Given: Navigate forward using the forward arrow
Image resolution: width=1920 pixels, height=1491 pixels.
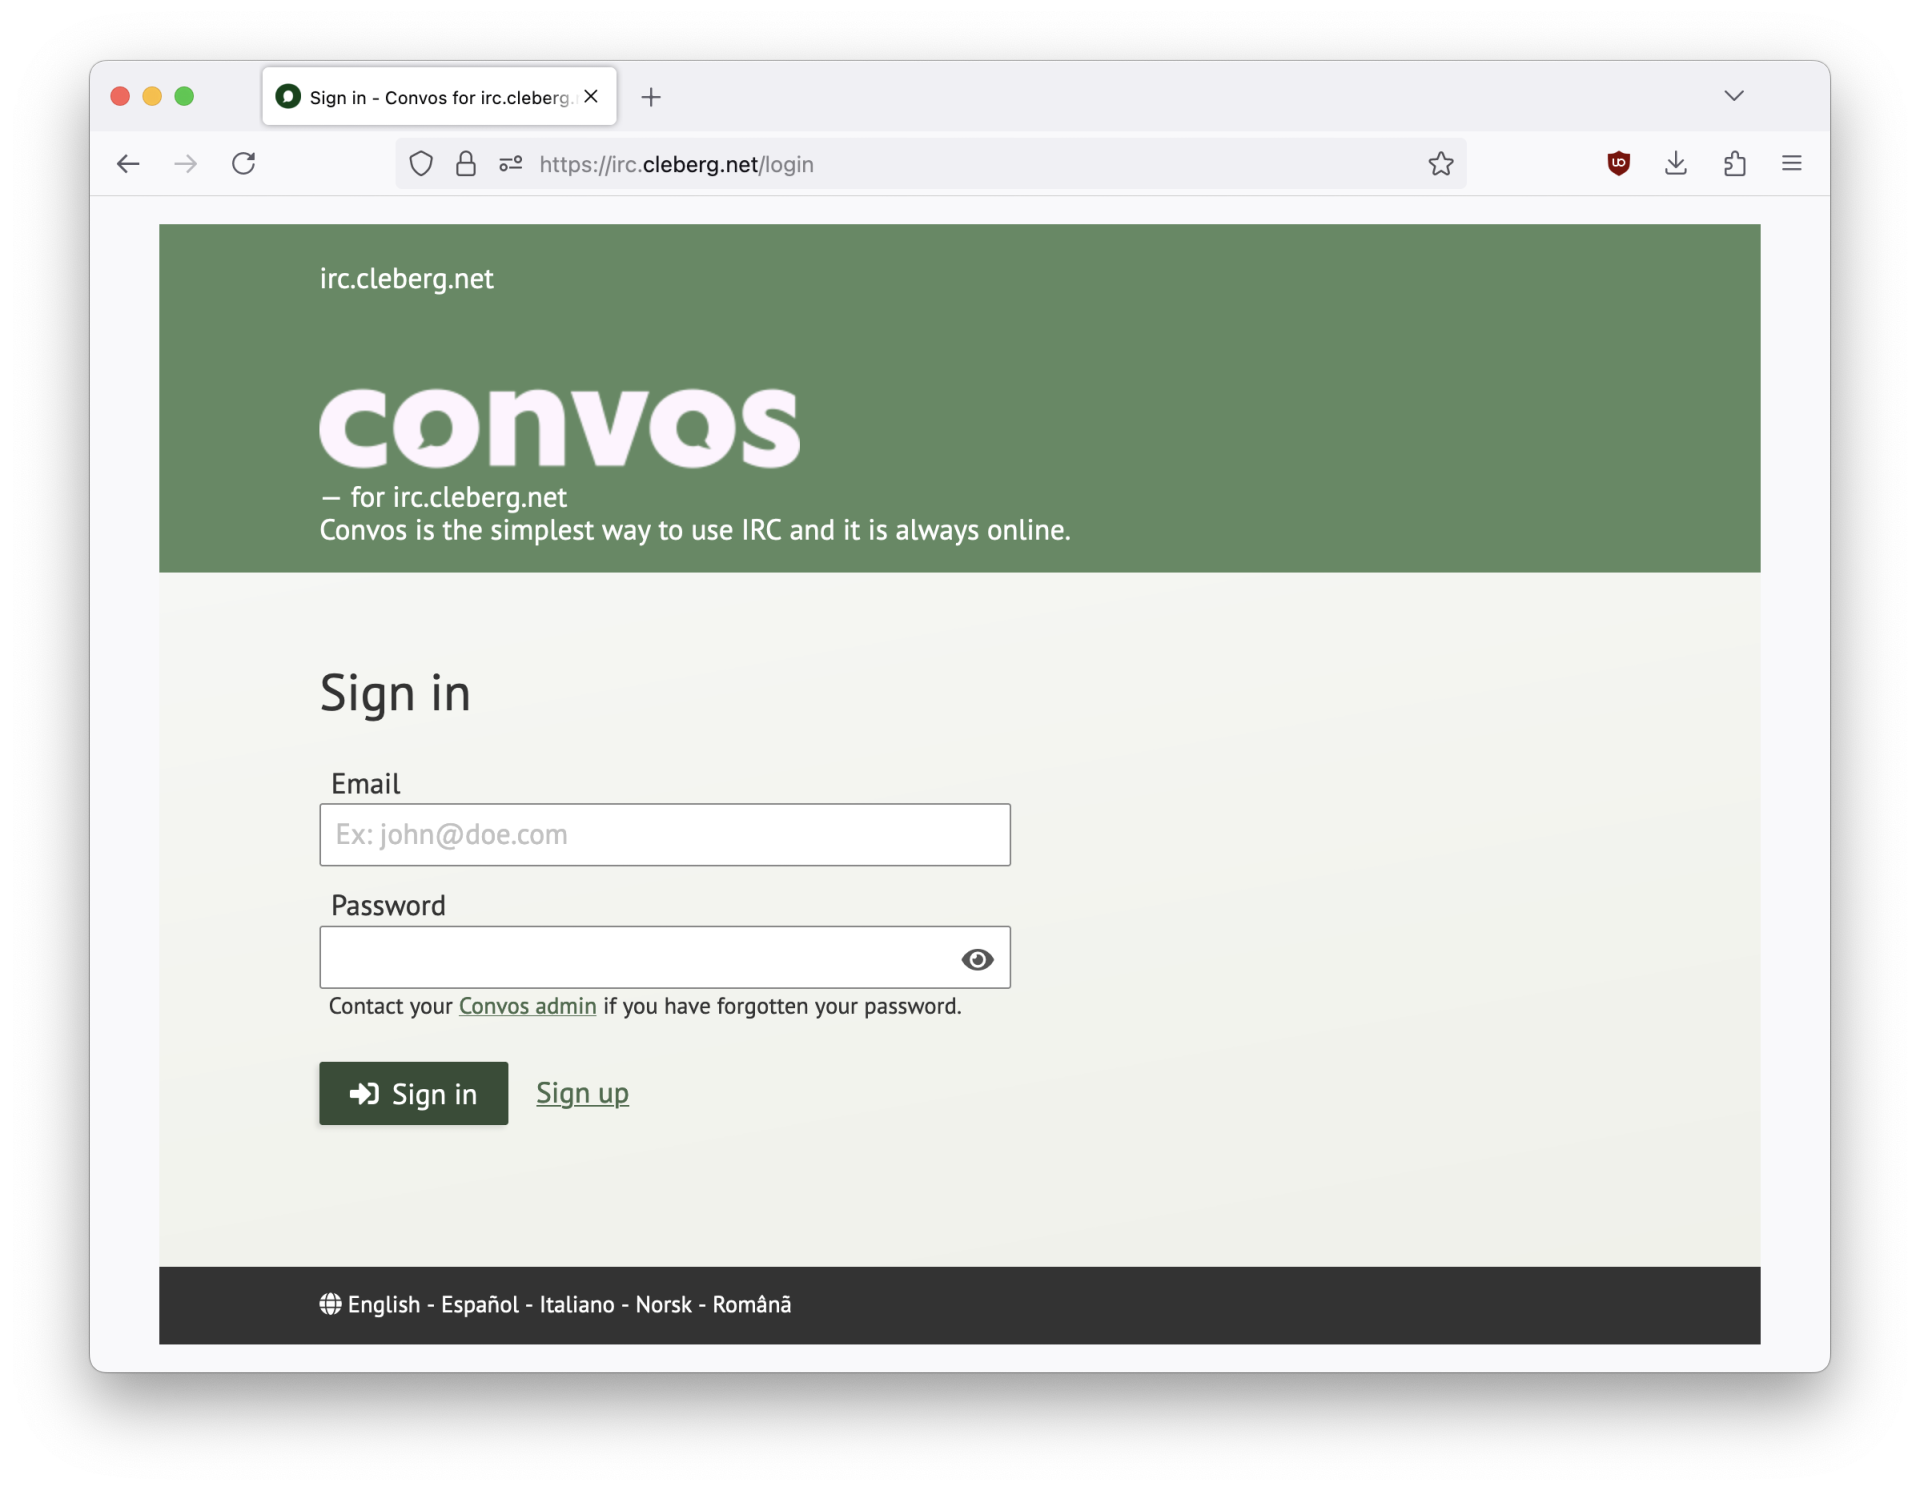Looking at the screenshot, I should click(x=185, y=163).
